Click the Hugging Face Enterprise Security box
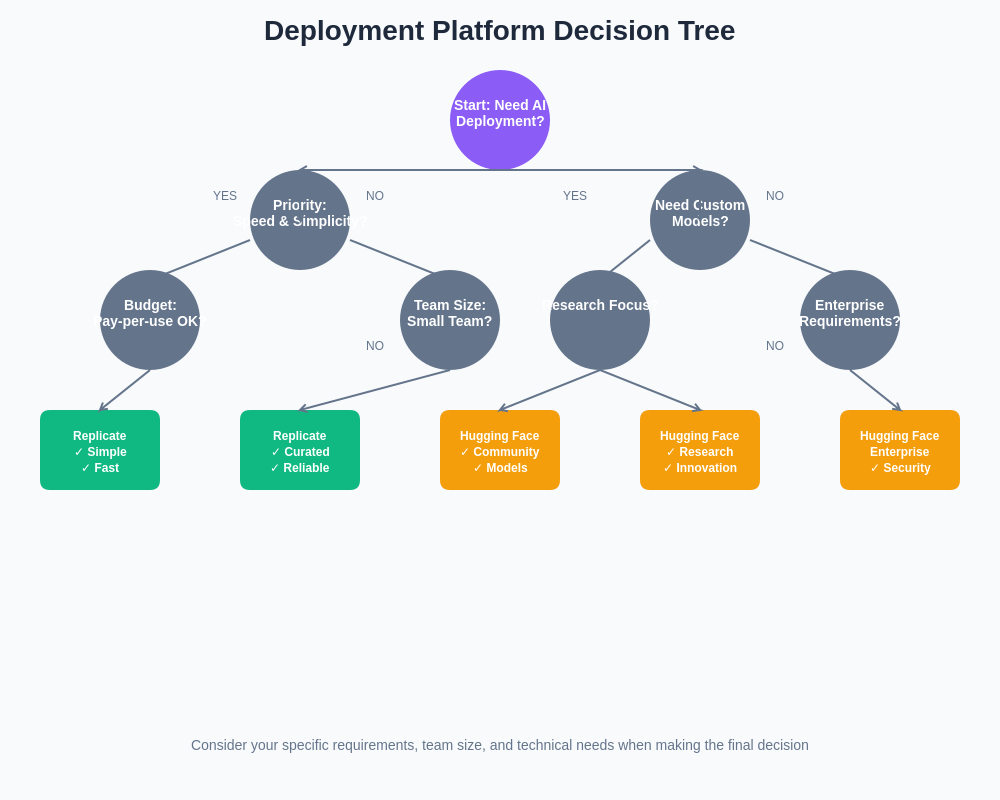This screenshot has height=800, width=1000. pos(900,450)
